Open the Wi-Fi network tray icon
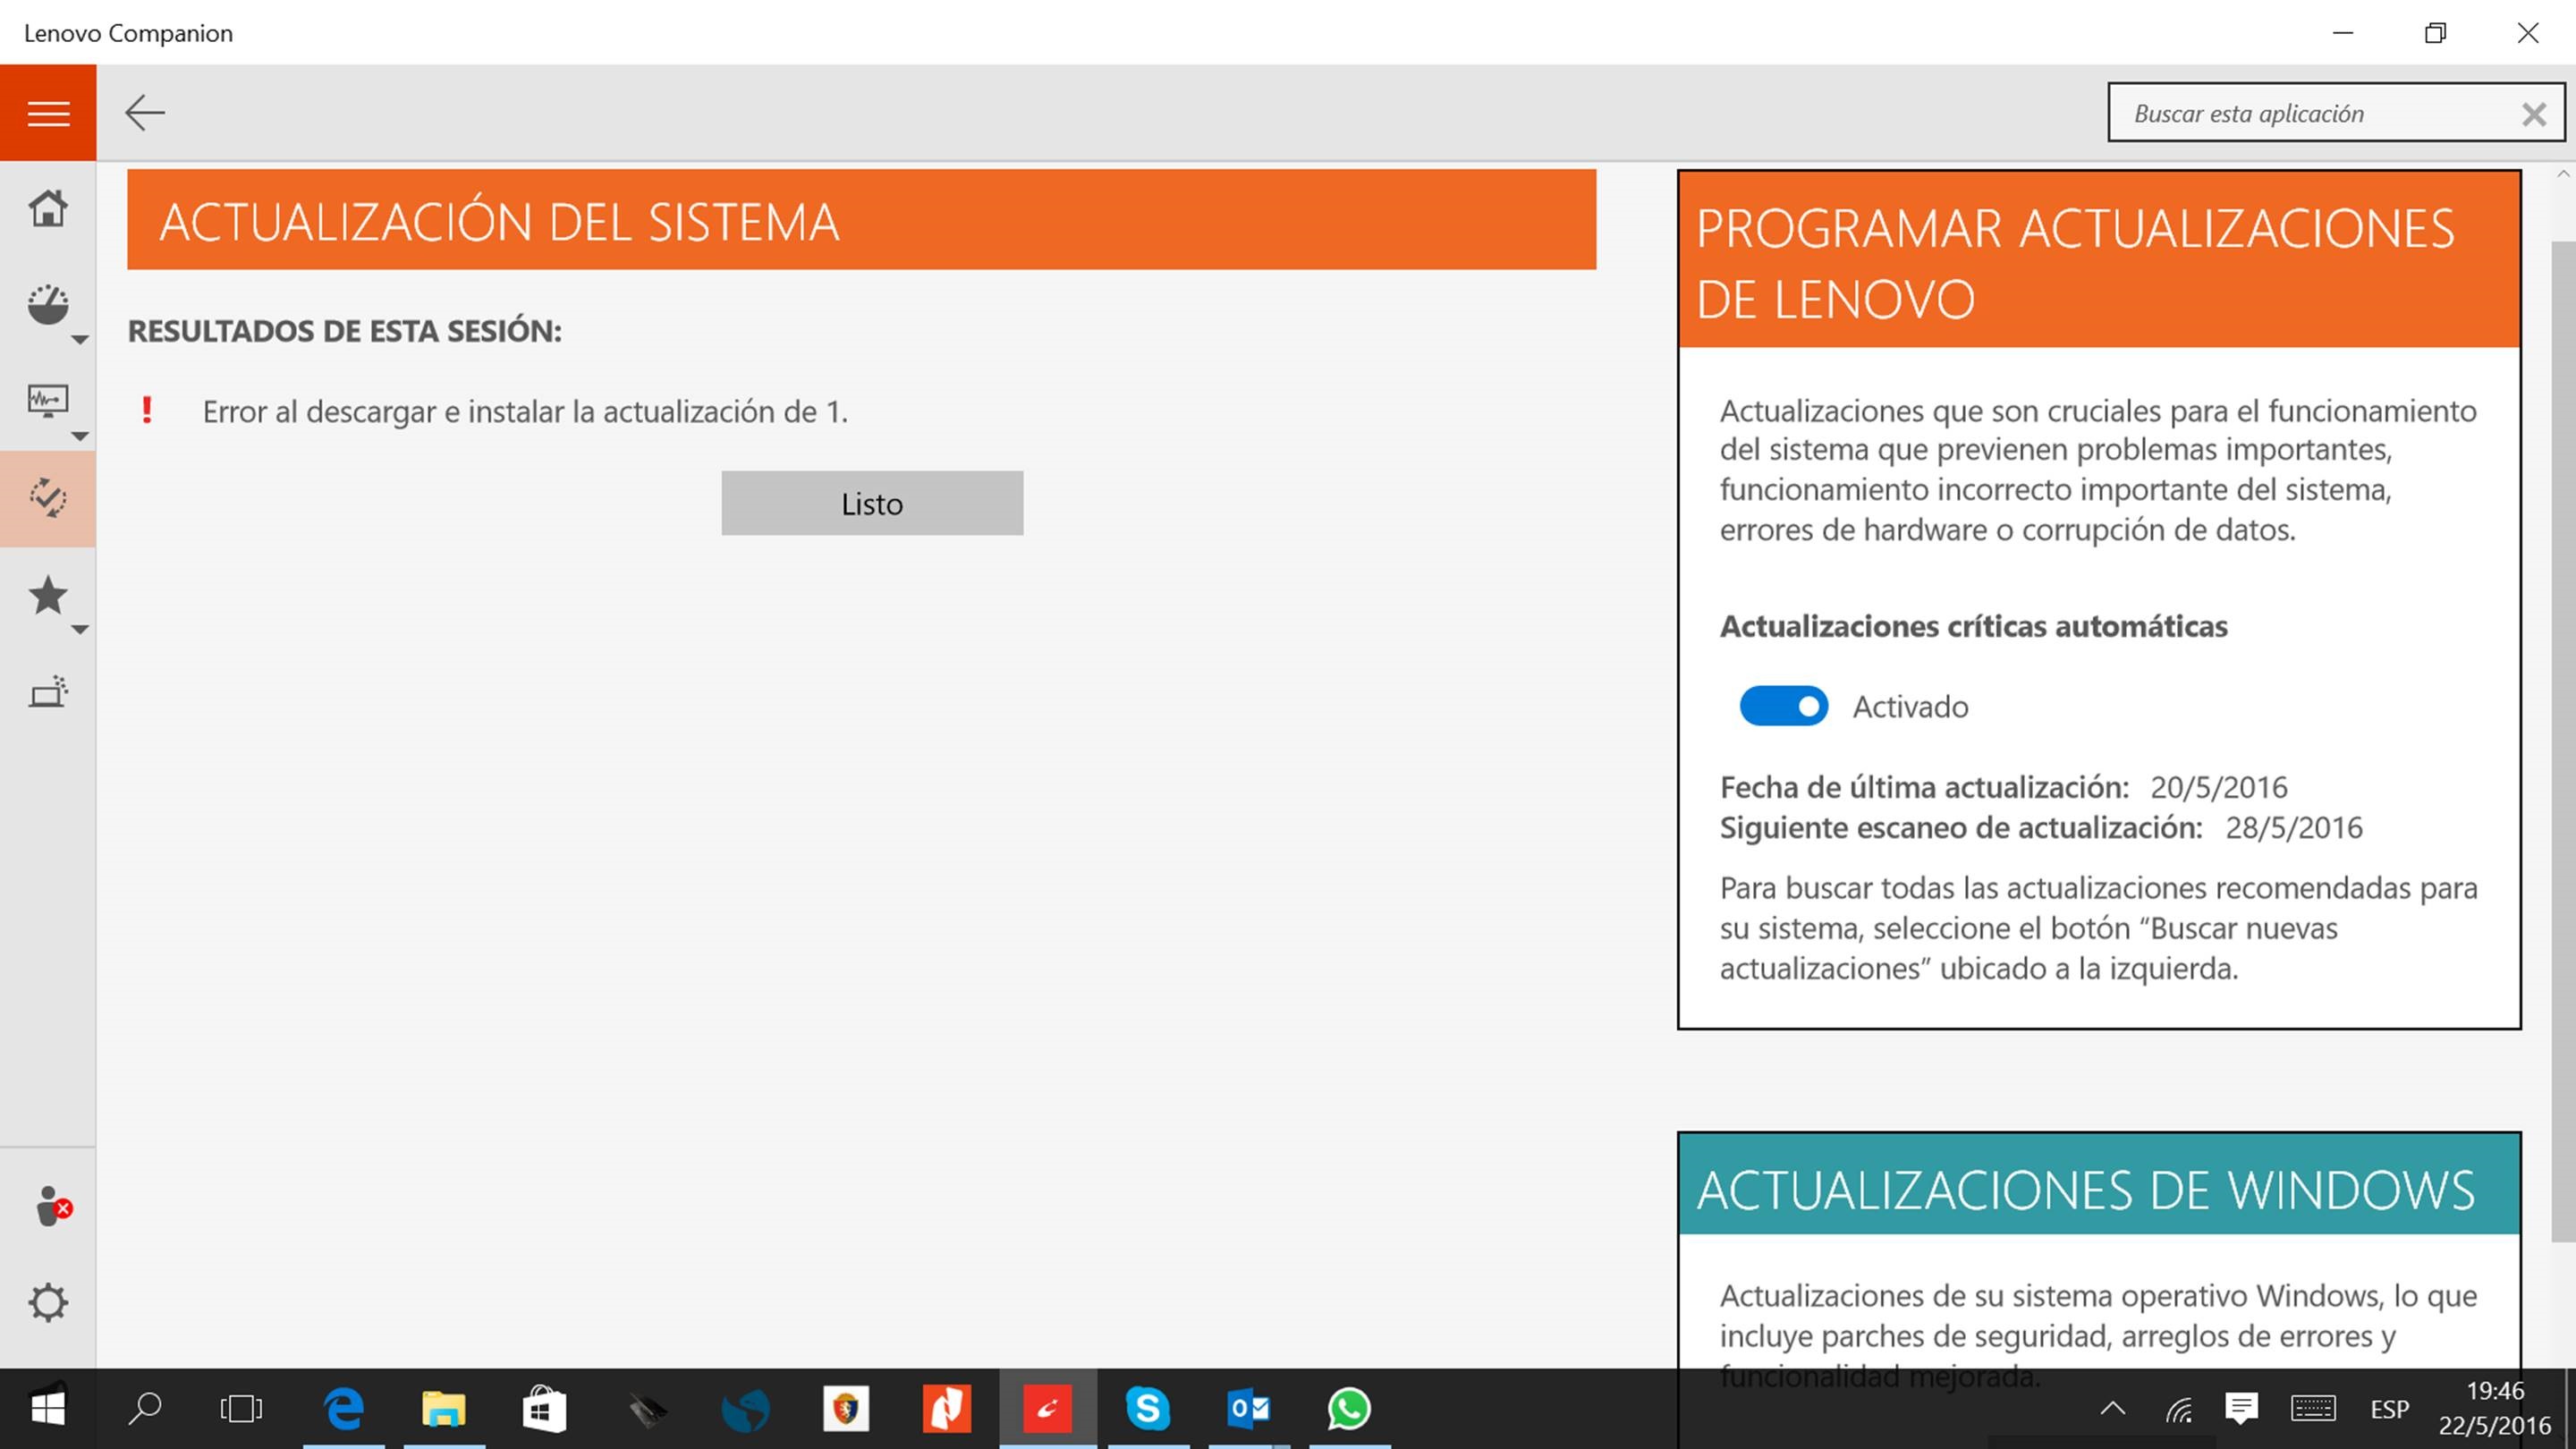 [x=2179, y=1409]
